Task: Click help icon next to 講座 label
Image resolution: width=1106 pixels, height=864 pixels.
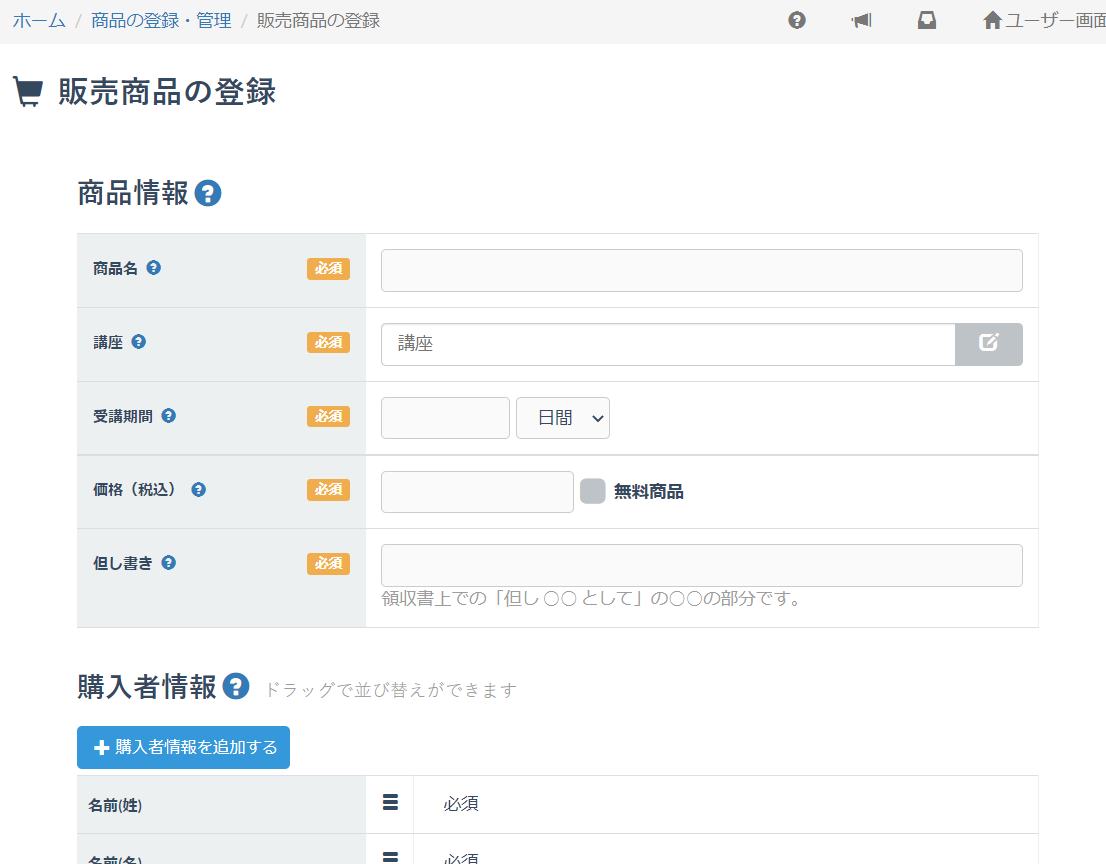Action: tap(139, 342)
